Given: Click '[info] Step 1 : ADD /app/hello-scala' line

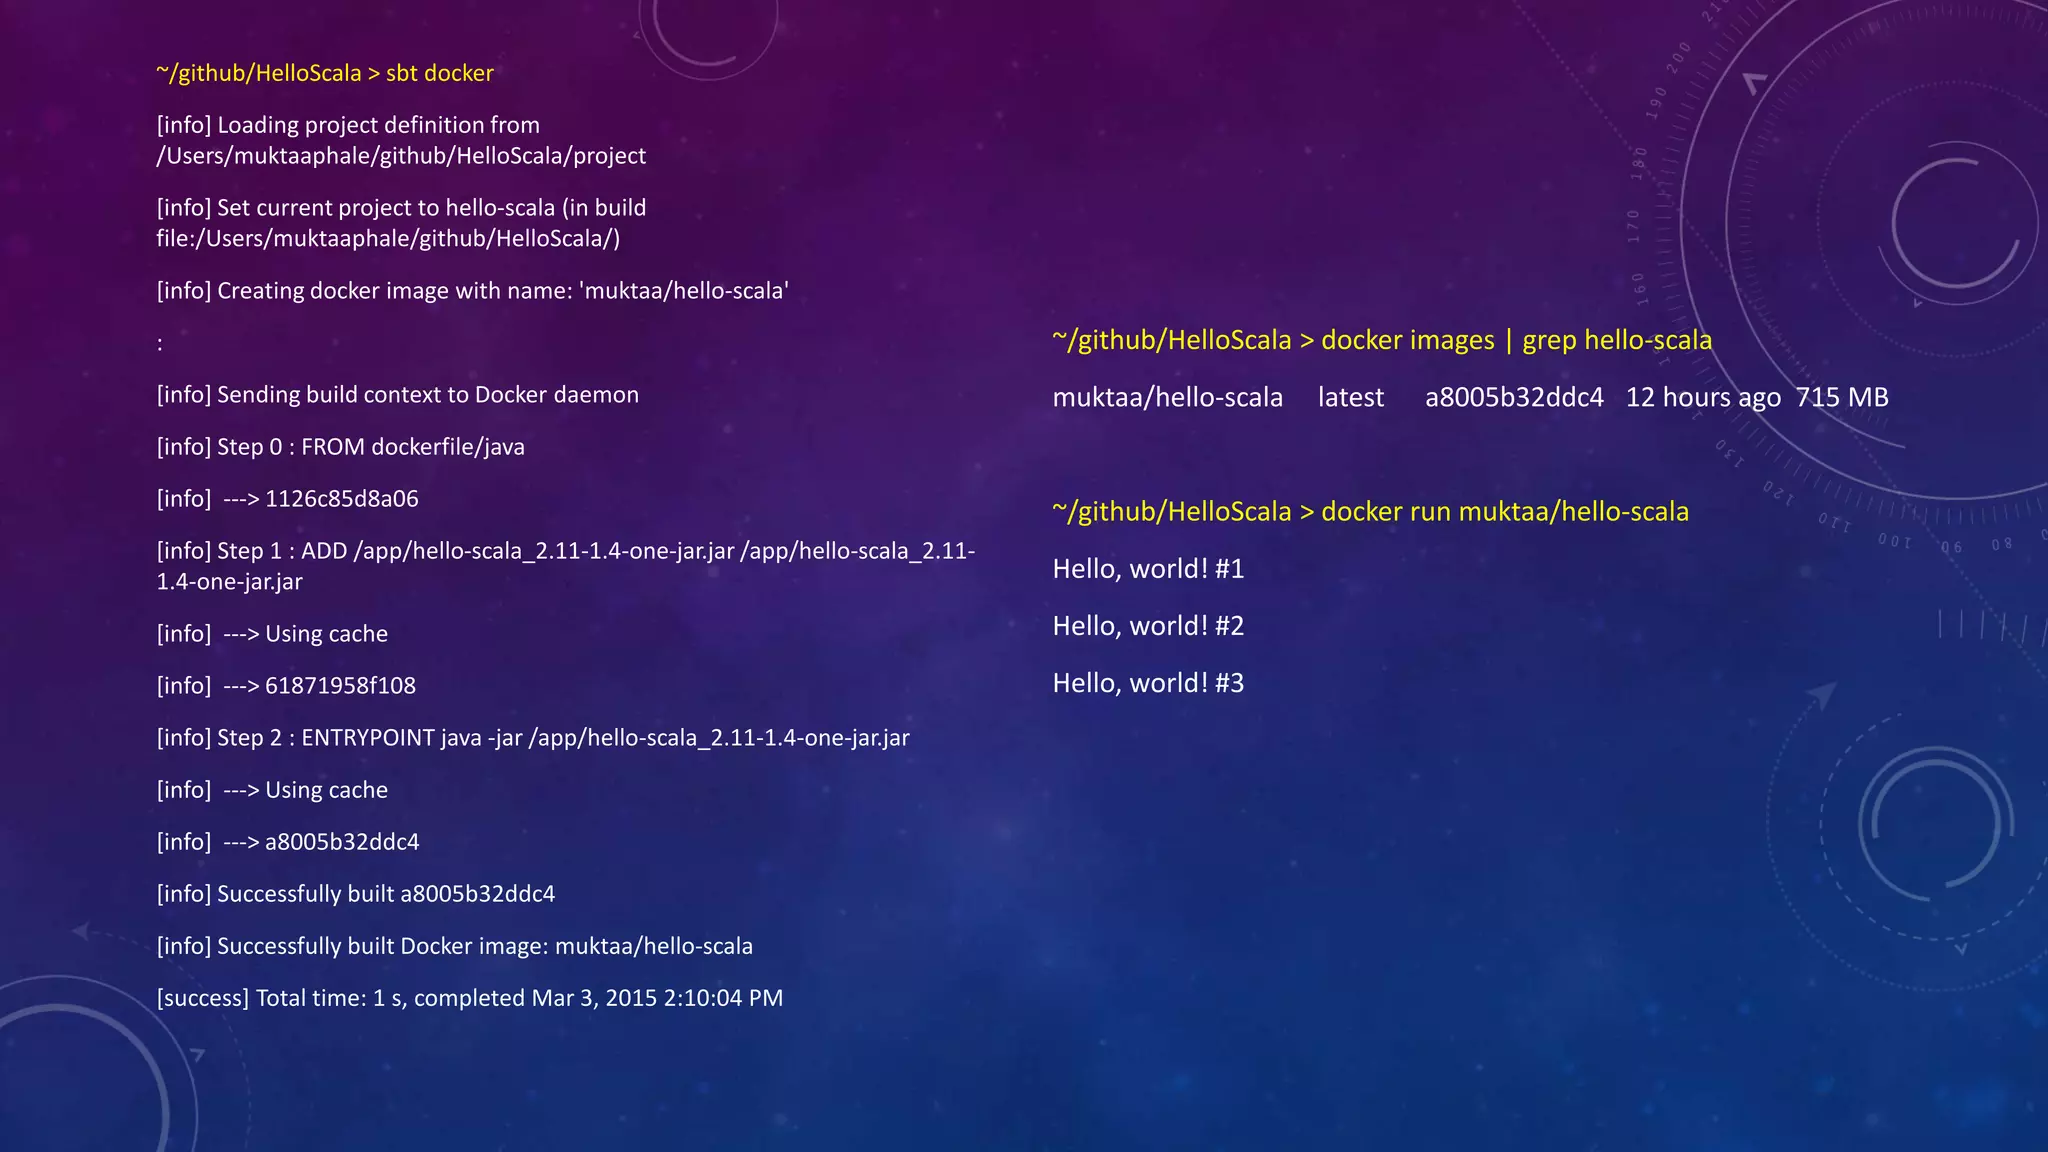Looking at the screenshot, I should (x=566, y=551).
